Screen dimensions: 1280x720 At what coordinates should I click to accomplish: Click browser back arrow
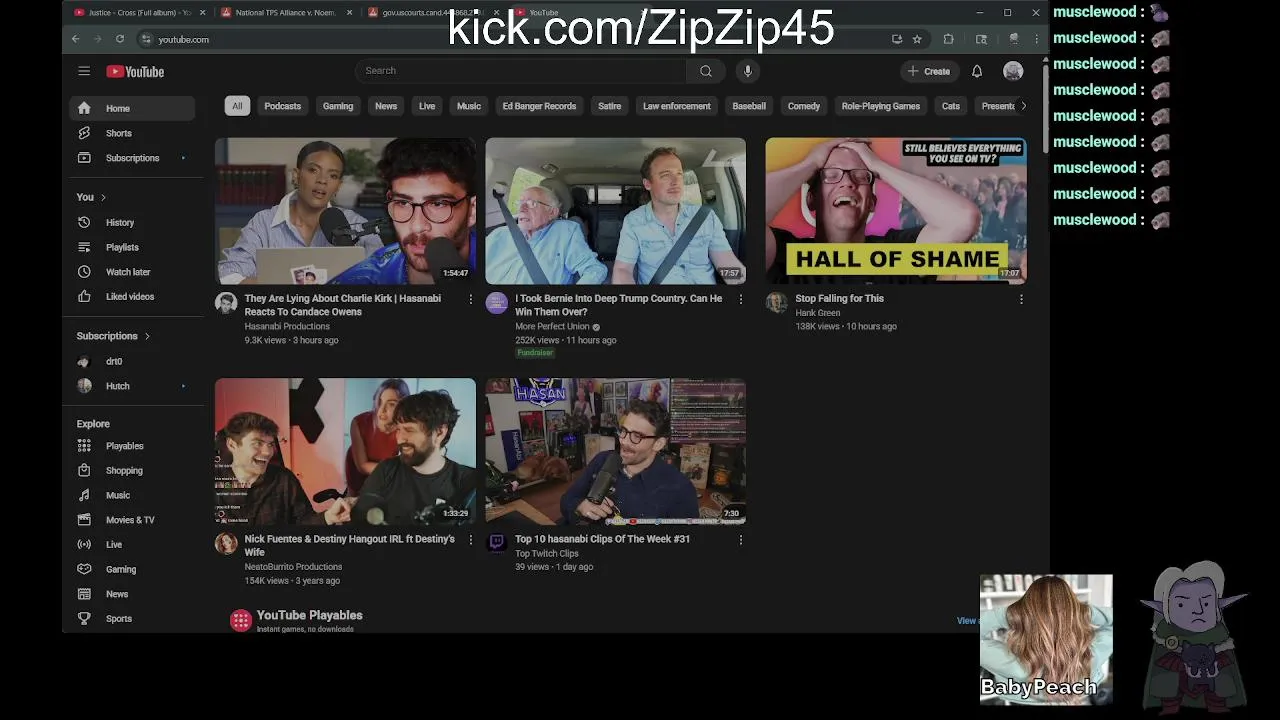coord(75,39)
